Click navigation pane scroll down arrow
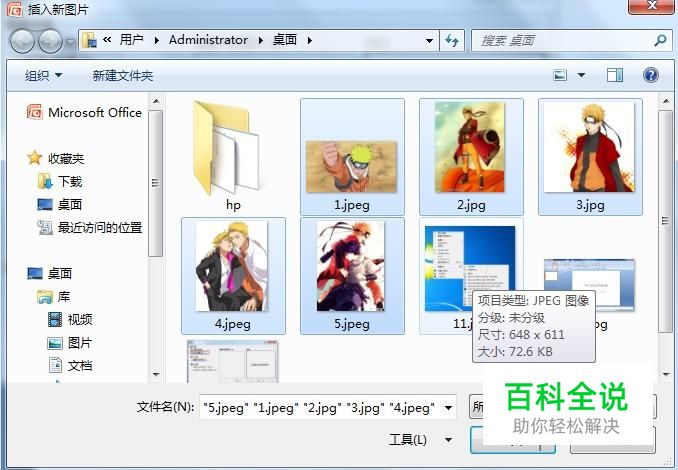Screen dimensions: 678x470 point(156,374)
